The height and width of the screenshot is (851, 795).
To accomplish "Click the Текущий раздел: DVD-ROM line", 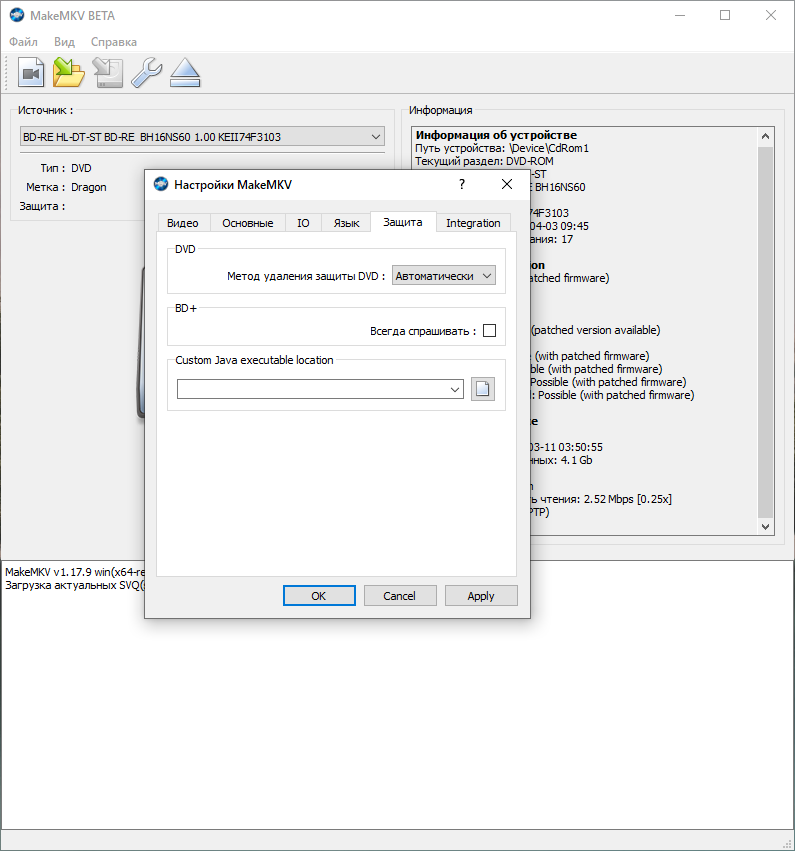I will tap(484, 161).
